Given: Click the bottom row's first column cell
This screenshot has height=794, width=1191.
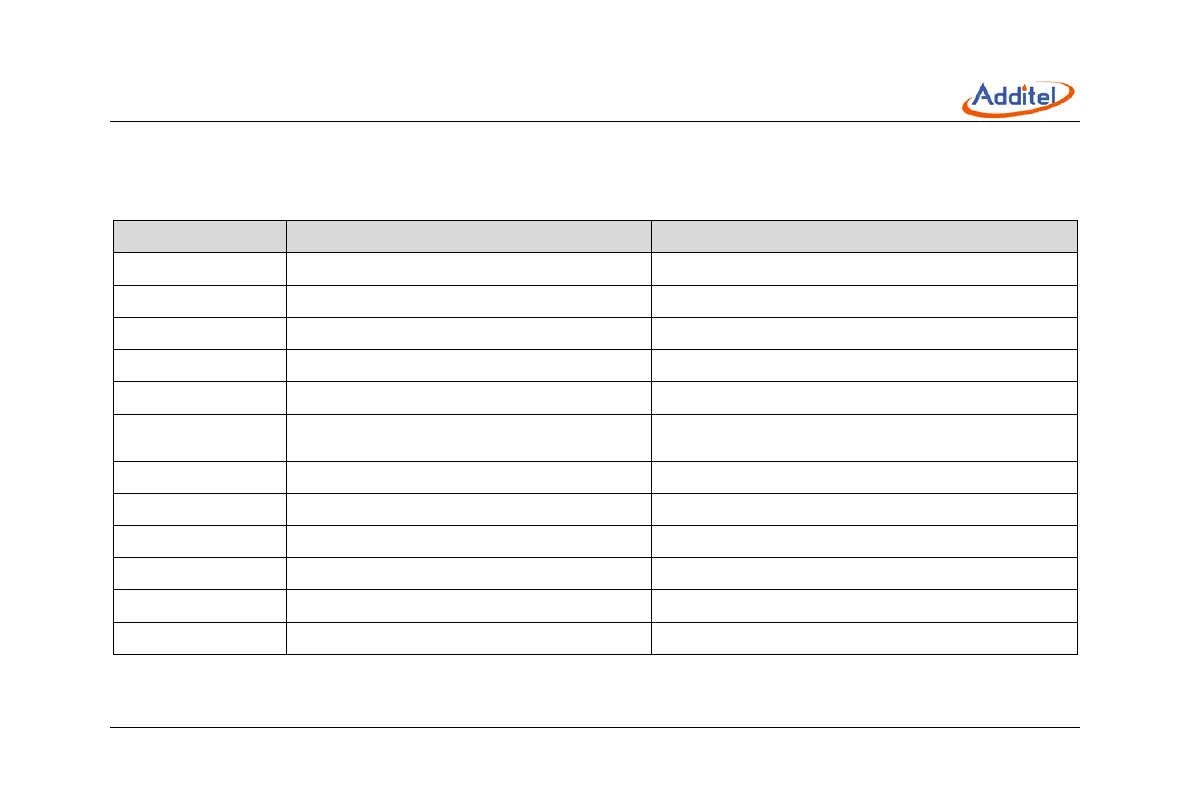Looking at the screenshot, I should pyautogui.click(x=199, y=638).
